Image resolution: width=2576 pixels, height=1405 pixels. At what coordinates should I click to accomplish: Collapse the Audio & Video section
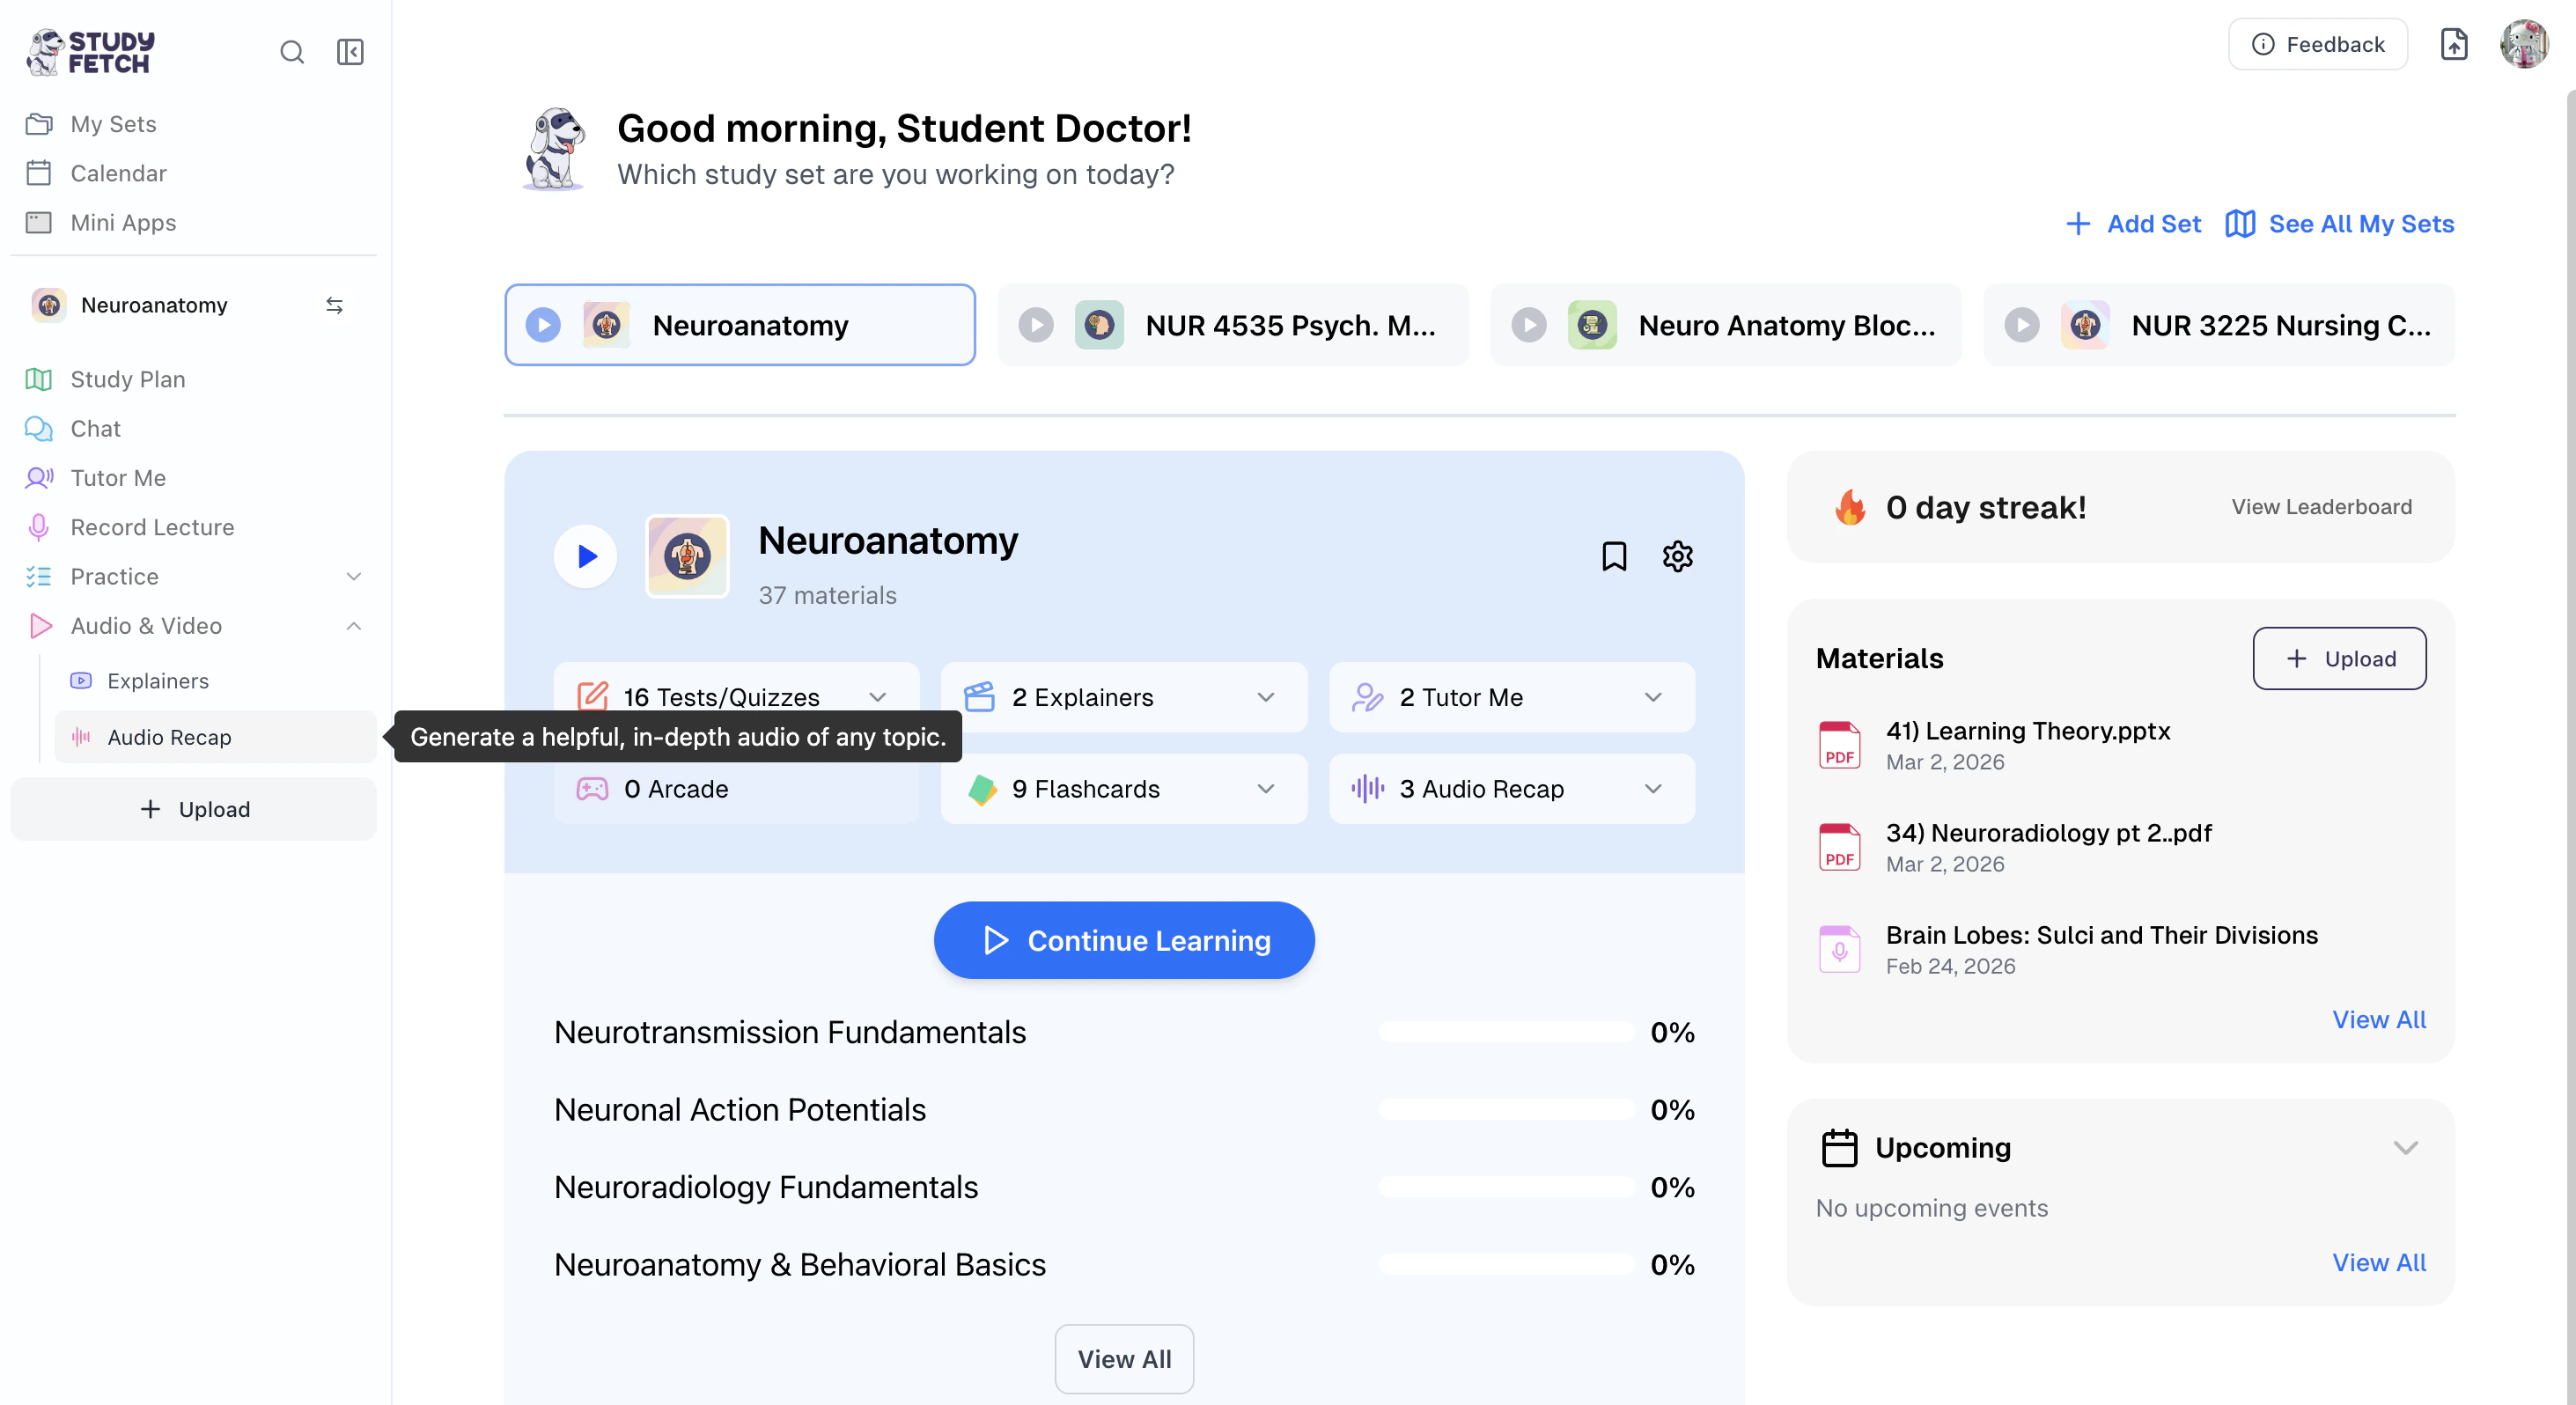click(353, 626)
